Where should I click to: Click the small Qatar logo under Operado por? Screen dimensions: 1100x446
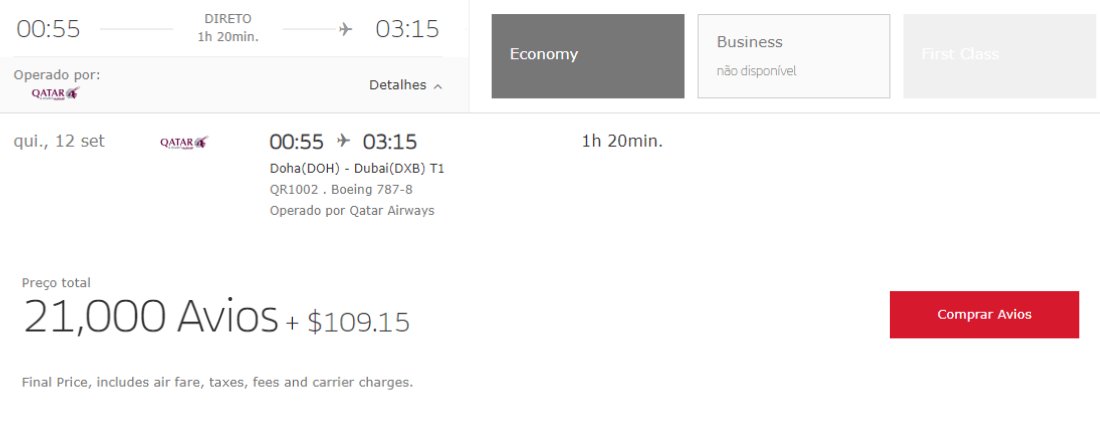click(55, 93)
